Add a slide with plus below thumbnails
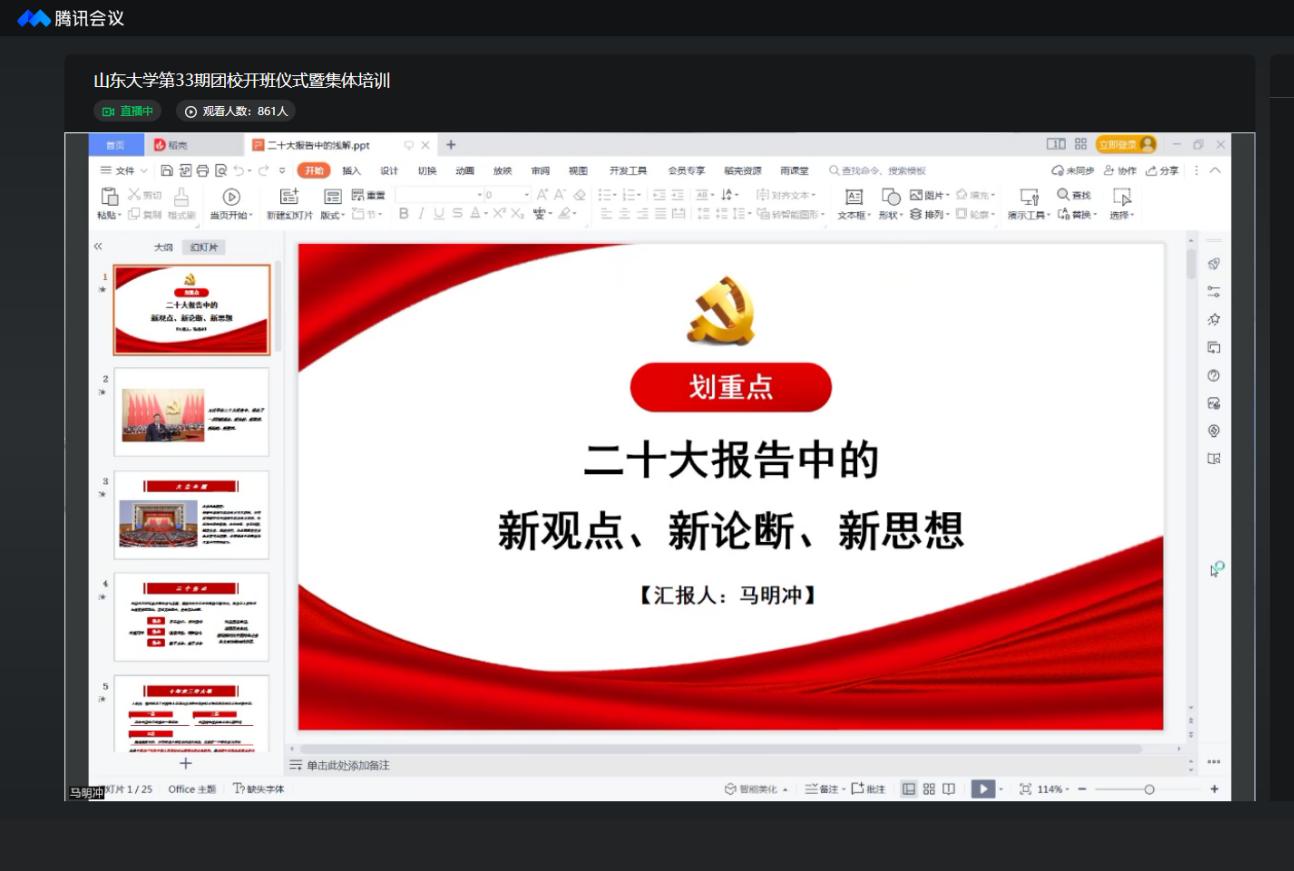1294x871 pixels. [185, 764]
